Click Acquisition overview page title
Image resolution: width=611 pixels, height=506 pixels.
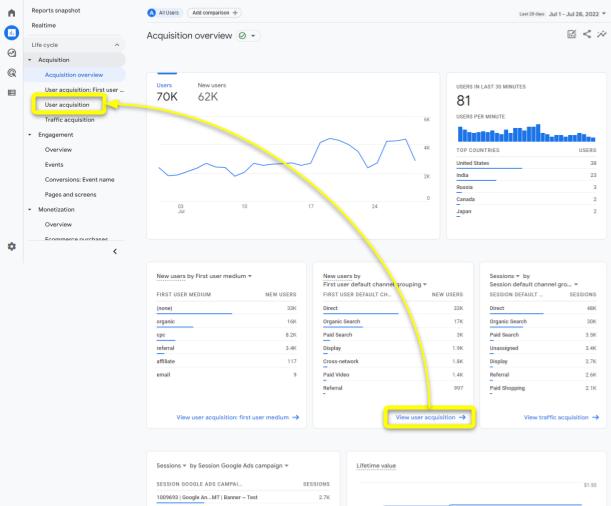(189, 36)
